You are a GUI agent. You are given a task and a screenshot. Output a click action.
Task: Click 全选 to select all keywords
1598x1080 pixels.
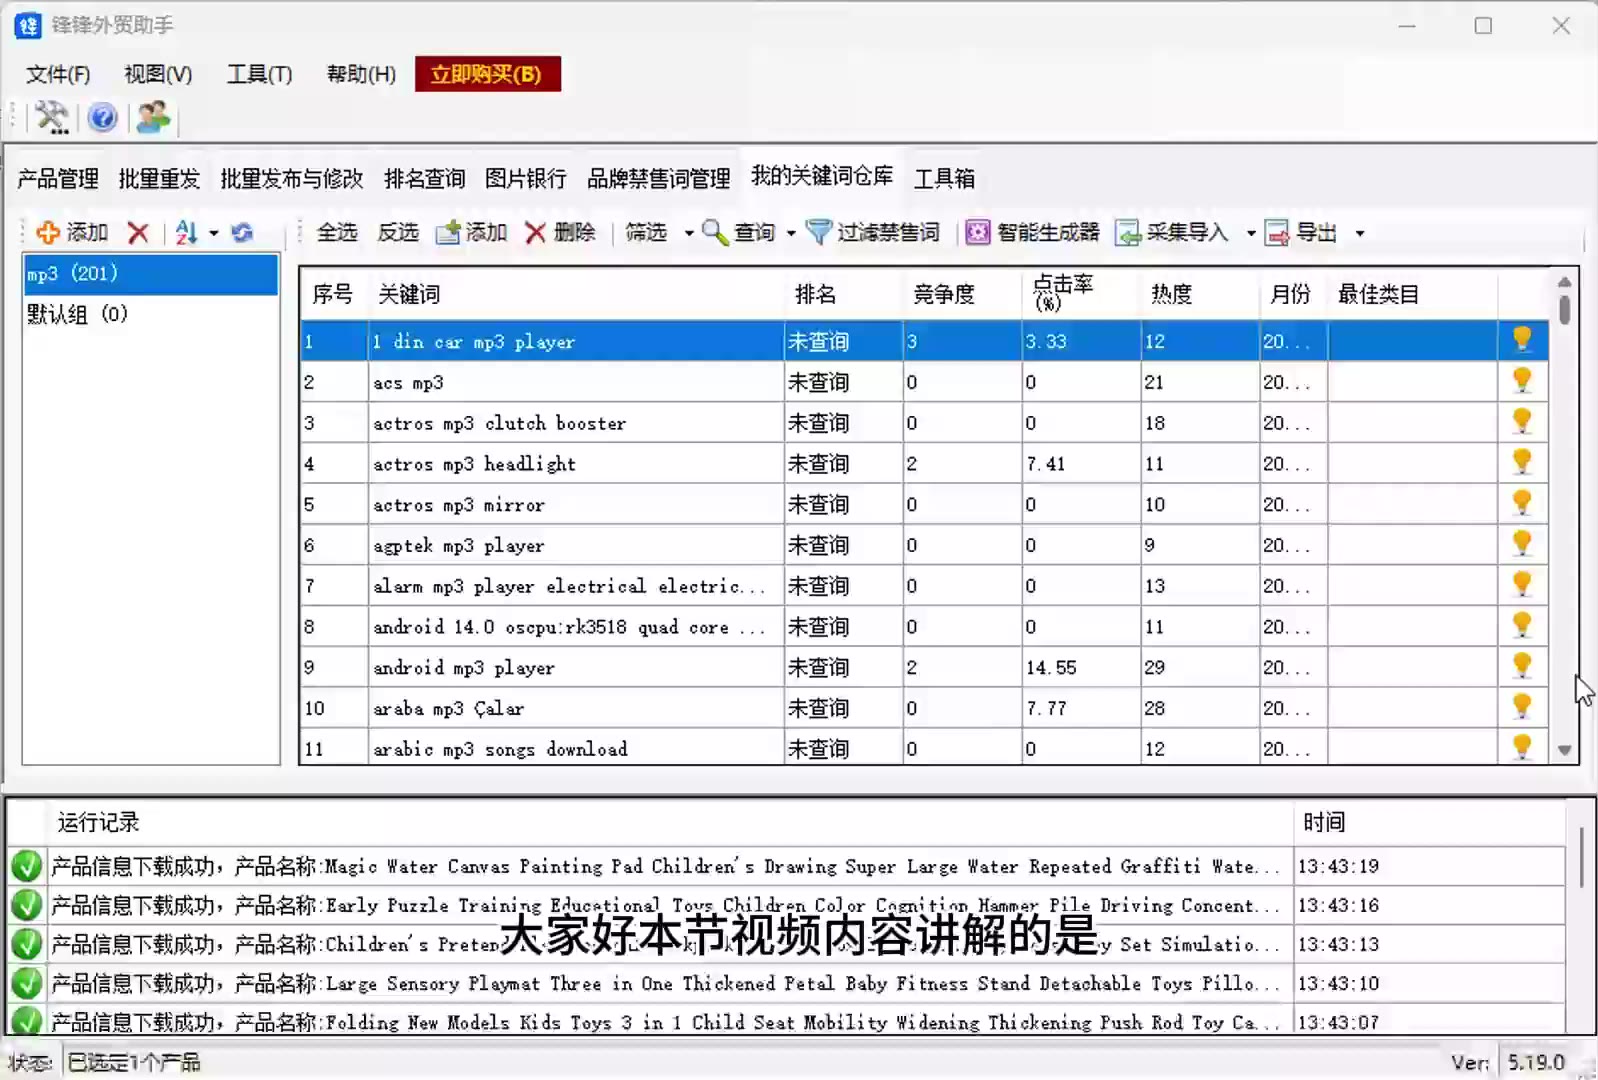coord(337,233)
